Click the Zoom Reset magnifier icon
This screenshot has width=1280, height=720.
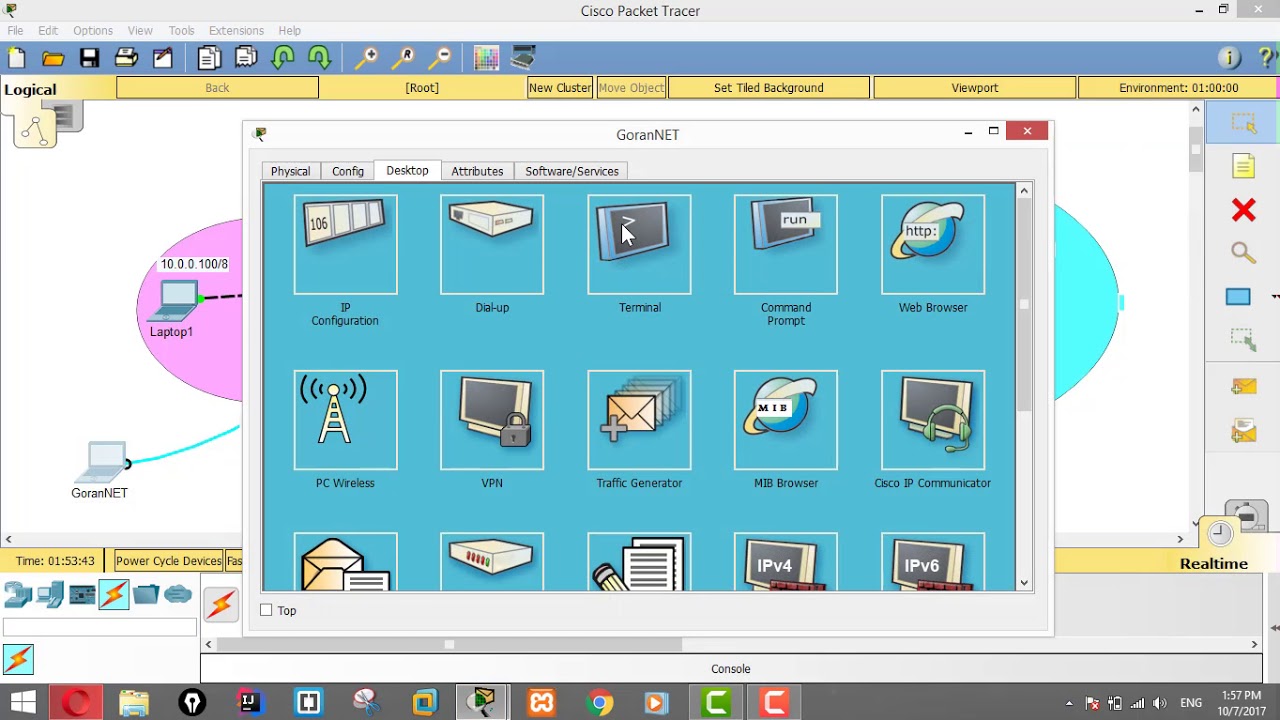click(404, 58)
